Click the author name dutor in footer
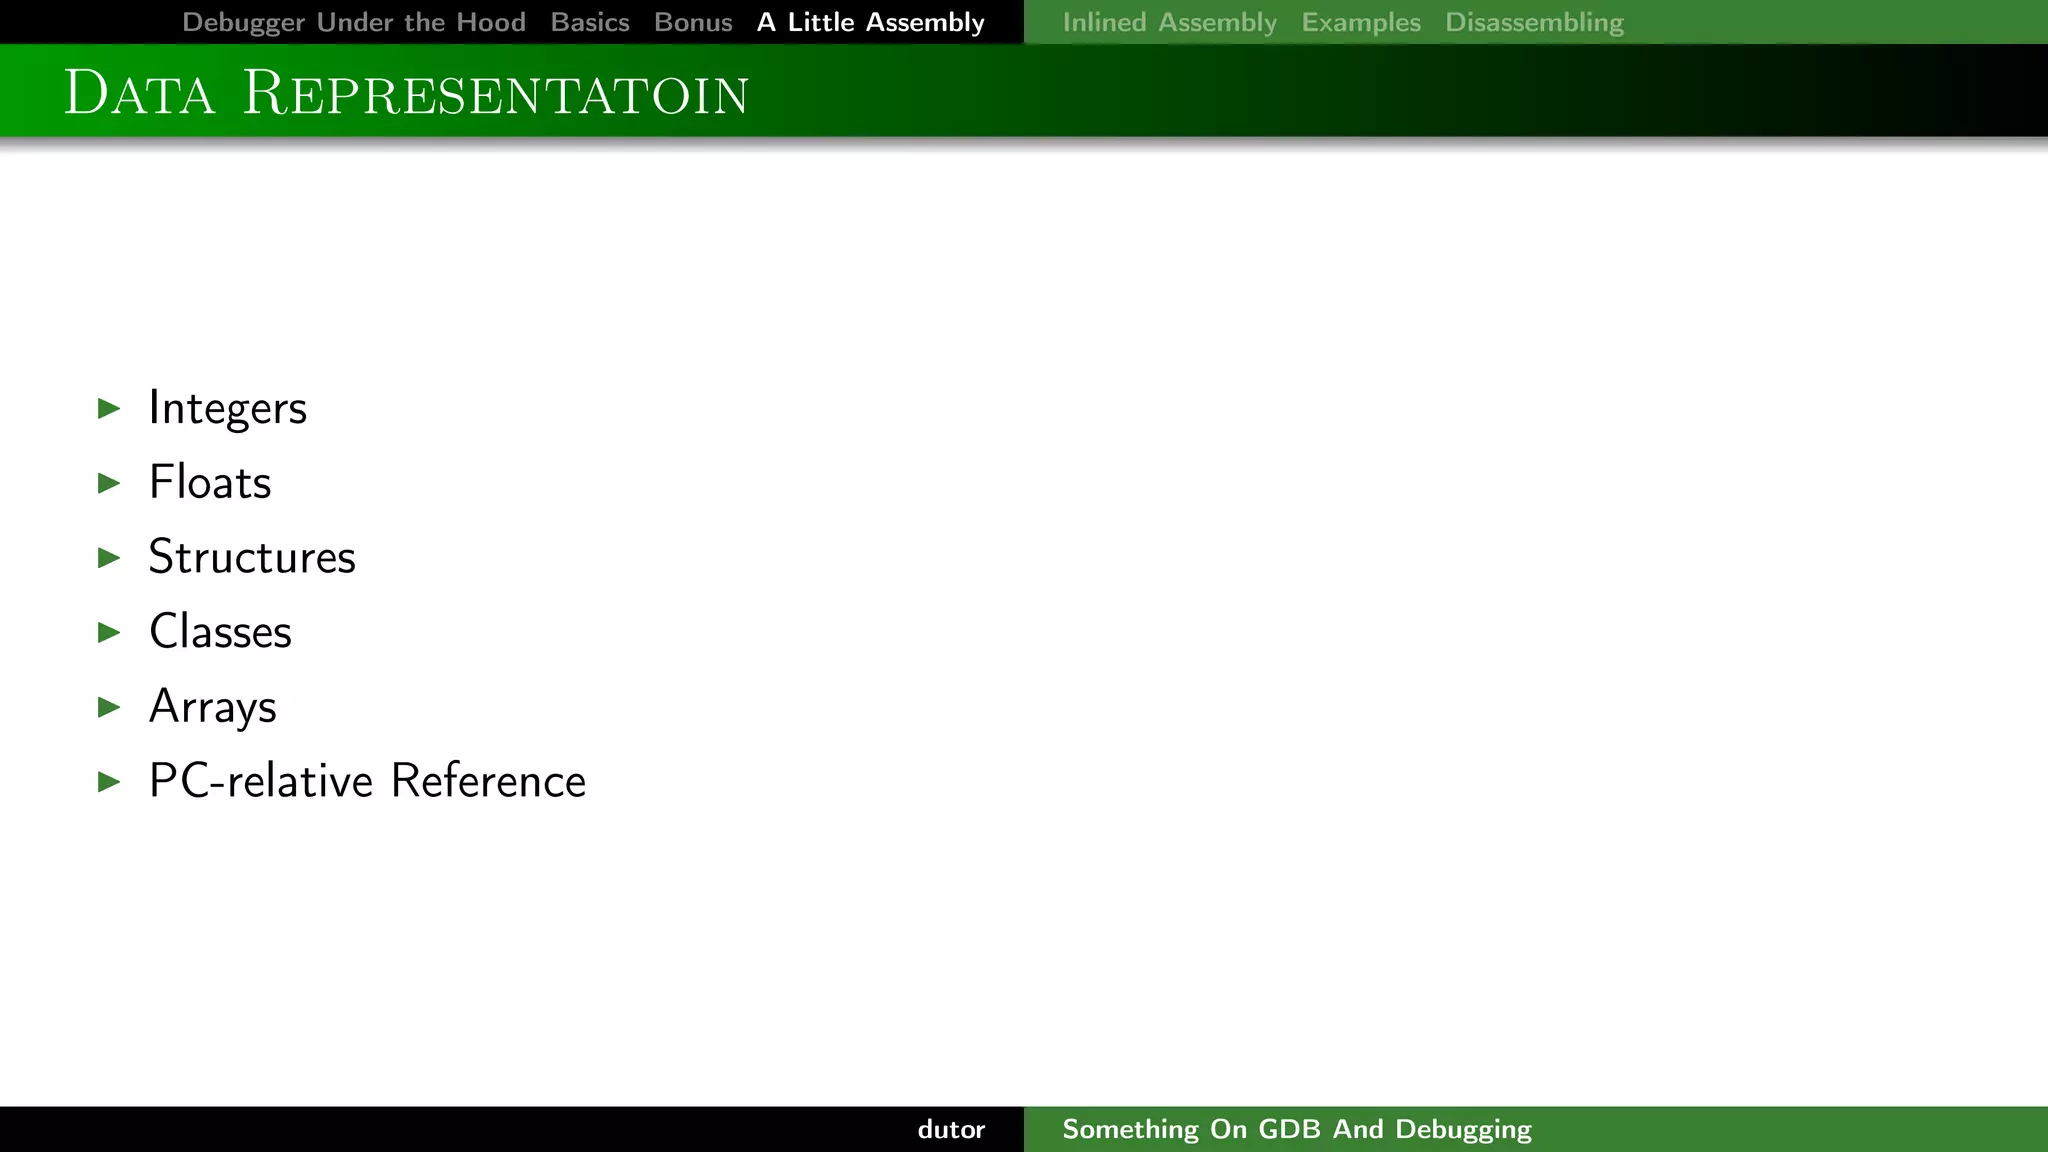Viewport: 2048px width, 1152px height. (951, 1129)
